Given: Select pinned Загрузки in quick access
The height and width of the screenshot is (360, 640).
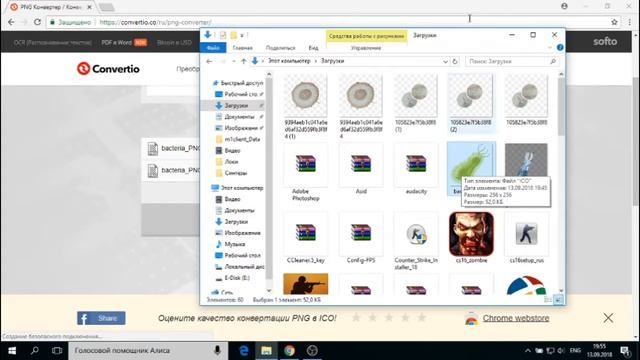Looking at the screenshot, I should (233, 105).
